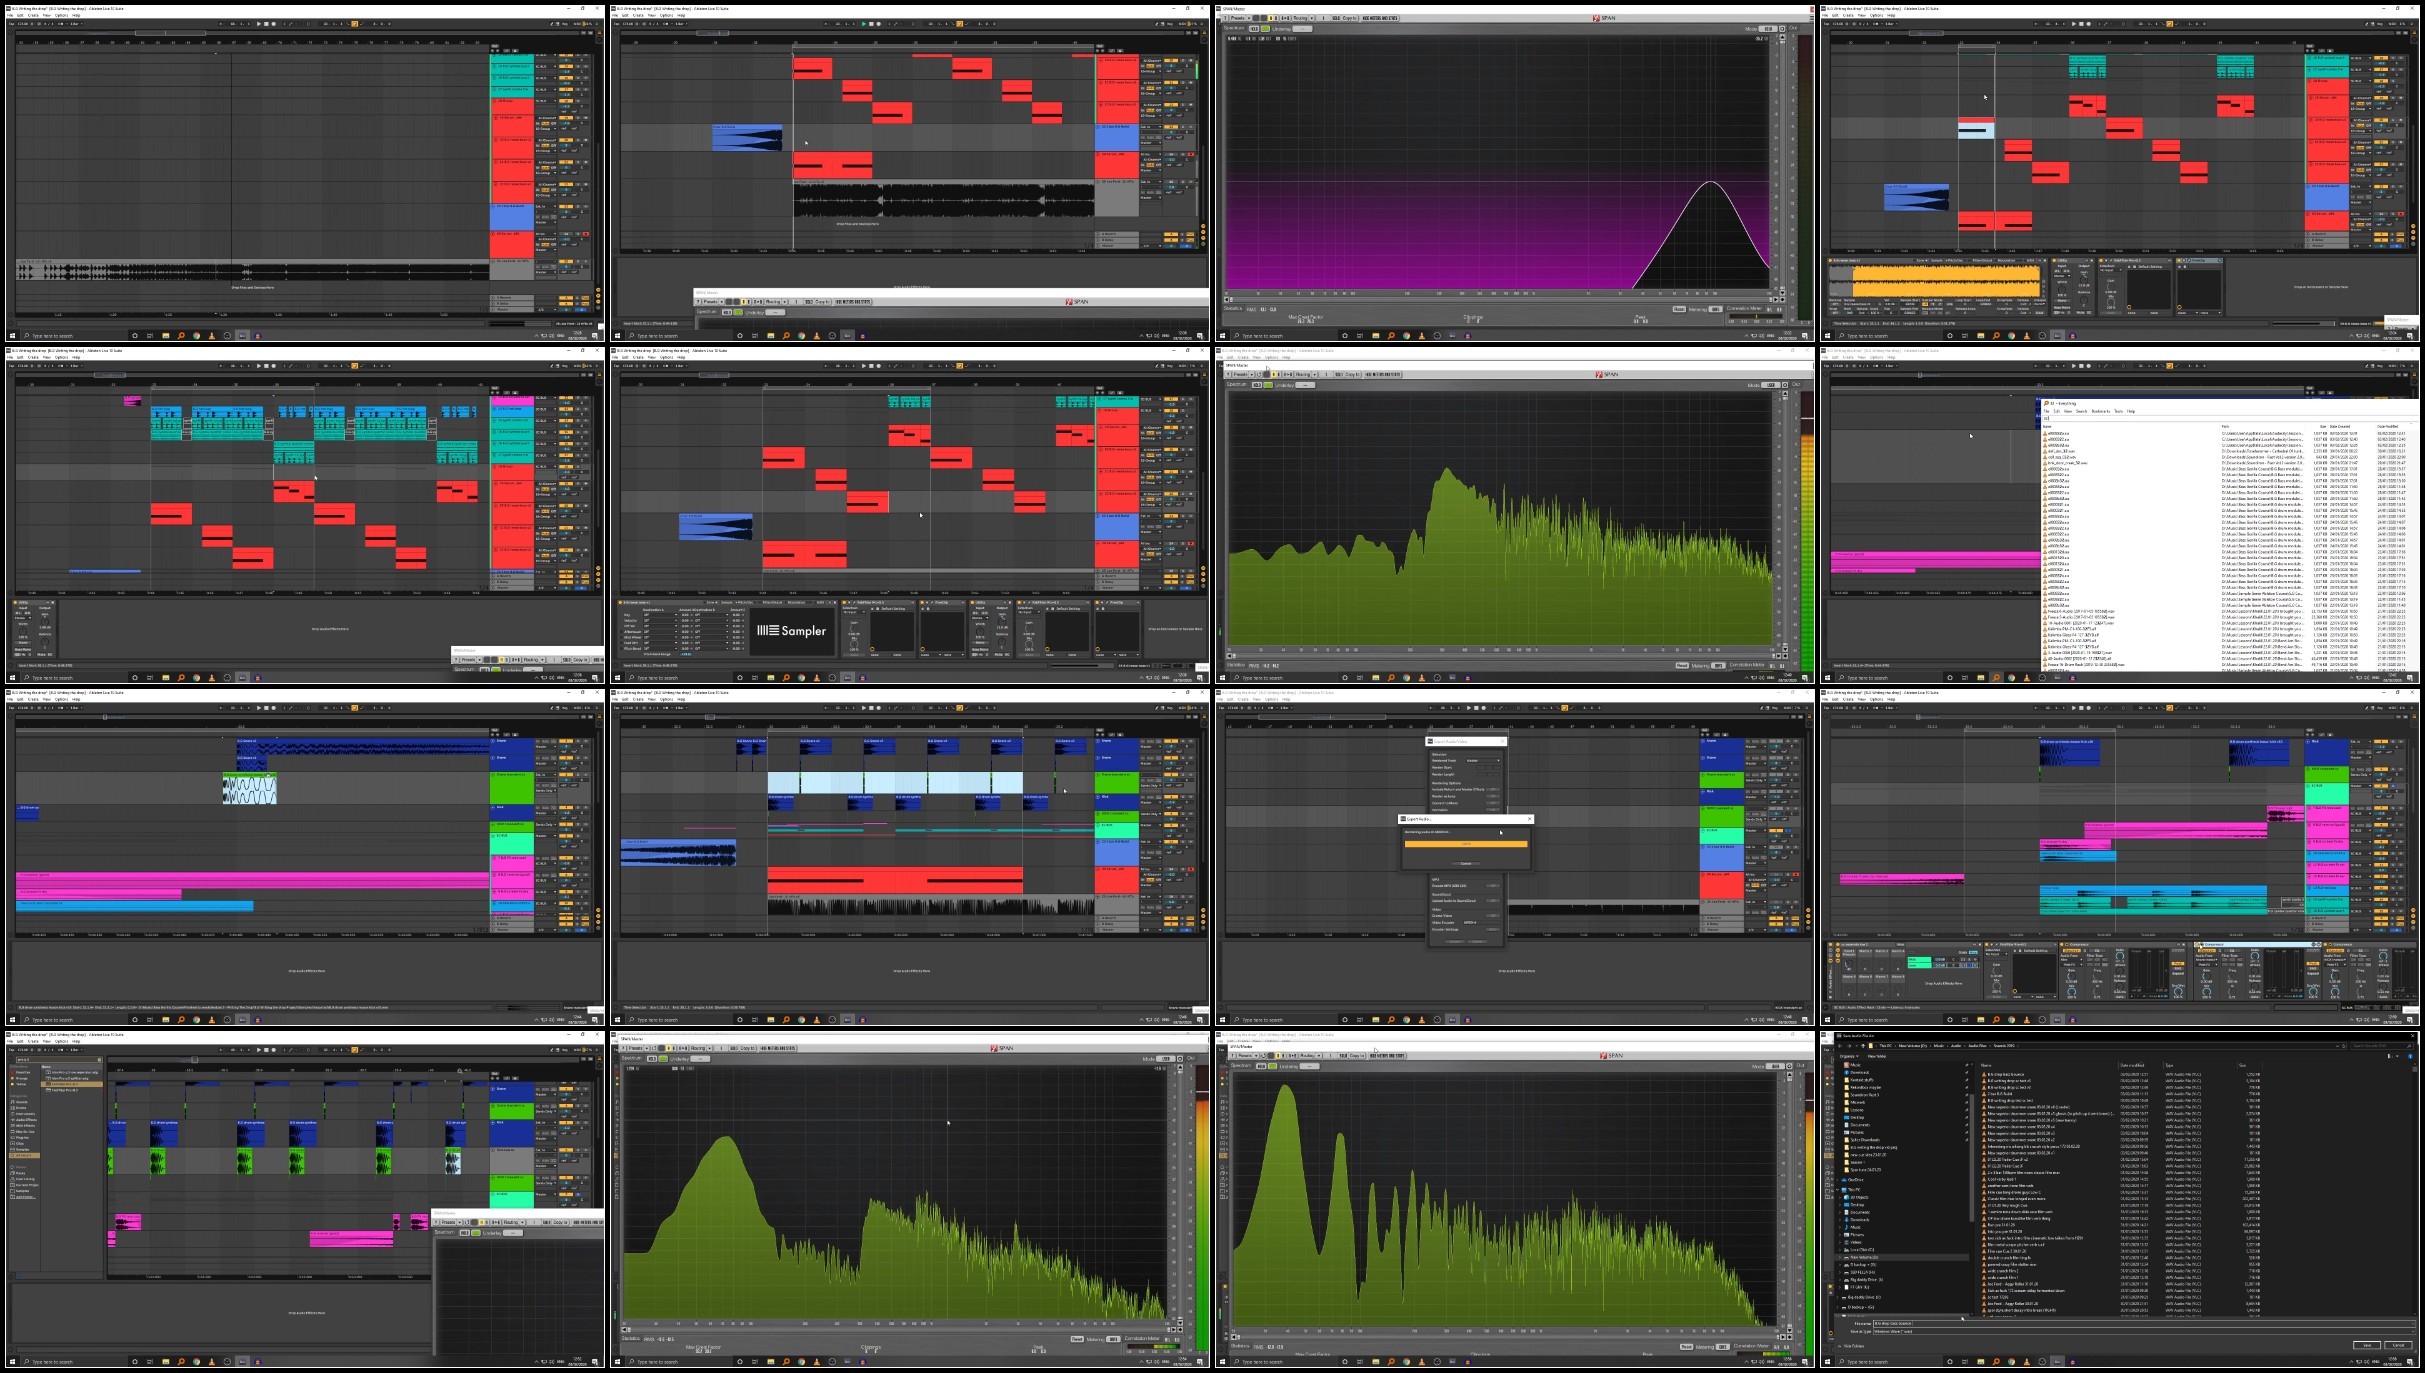The width and height of the screenshot is (2425, 1373).
Task: Toggle Create MP3 option in export dialog
Action: (1493, 886)
